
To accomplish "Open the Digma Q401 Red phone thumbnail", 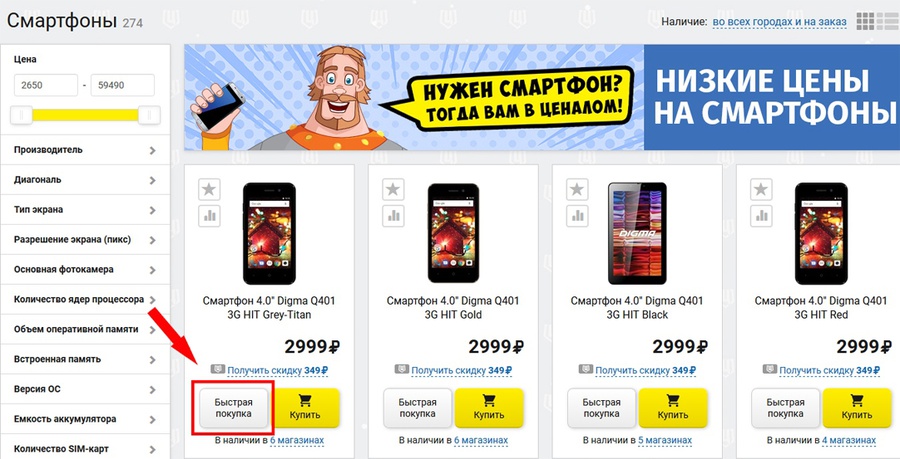I will (821, 234).
